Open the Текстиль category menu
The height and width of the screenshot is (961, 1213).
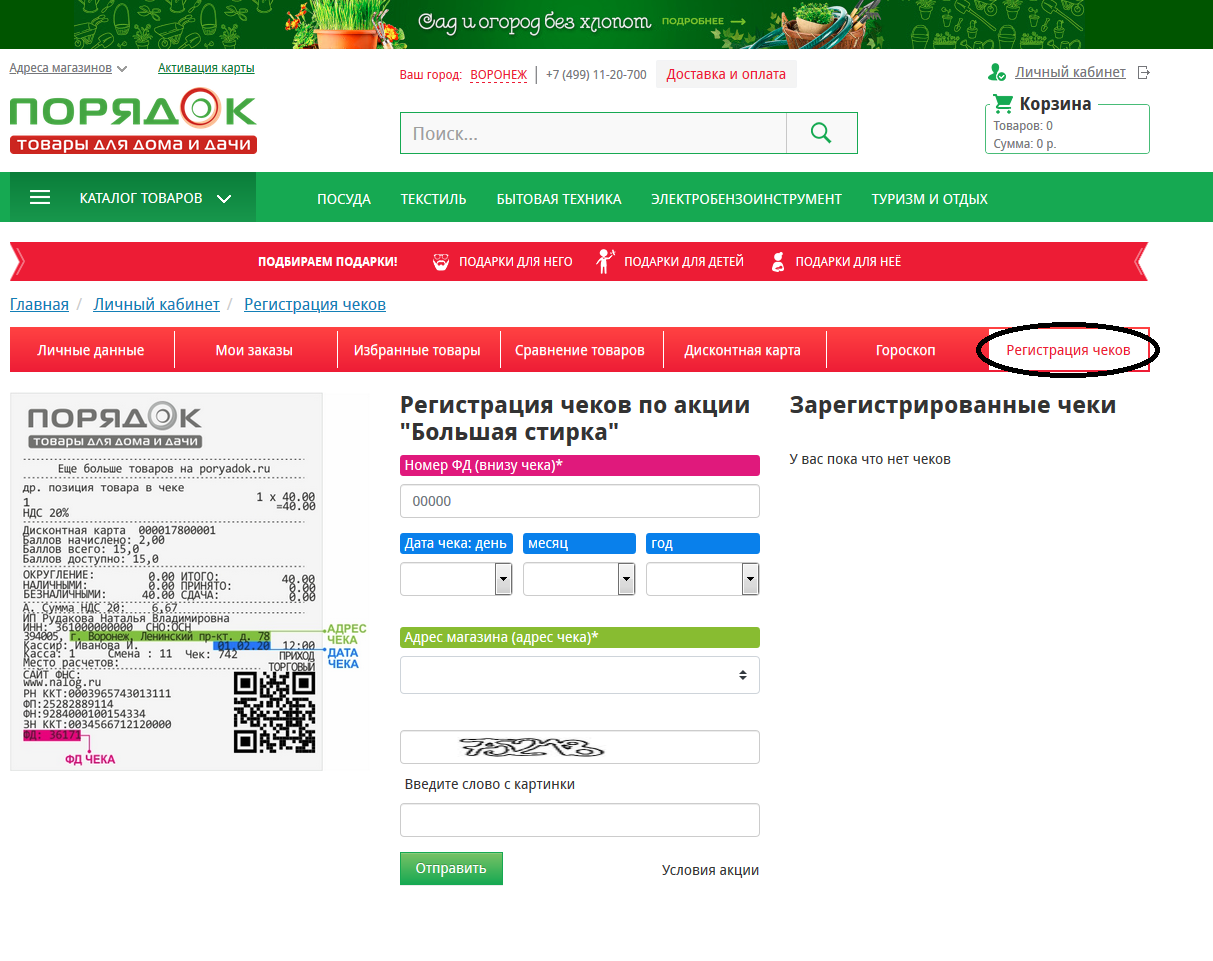coord(434,199)
